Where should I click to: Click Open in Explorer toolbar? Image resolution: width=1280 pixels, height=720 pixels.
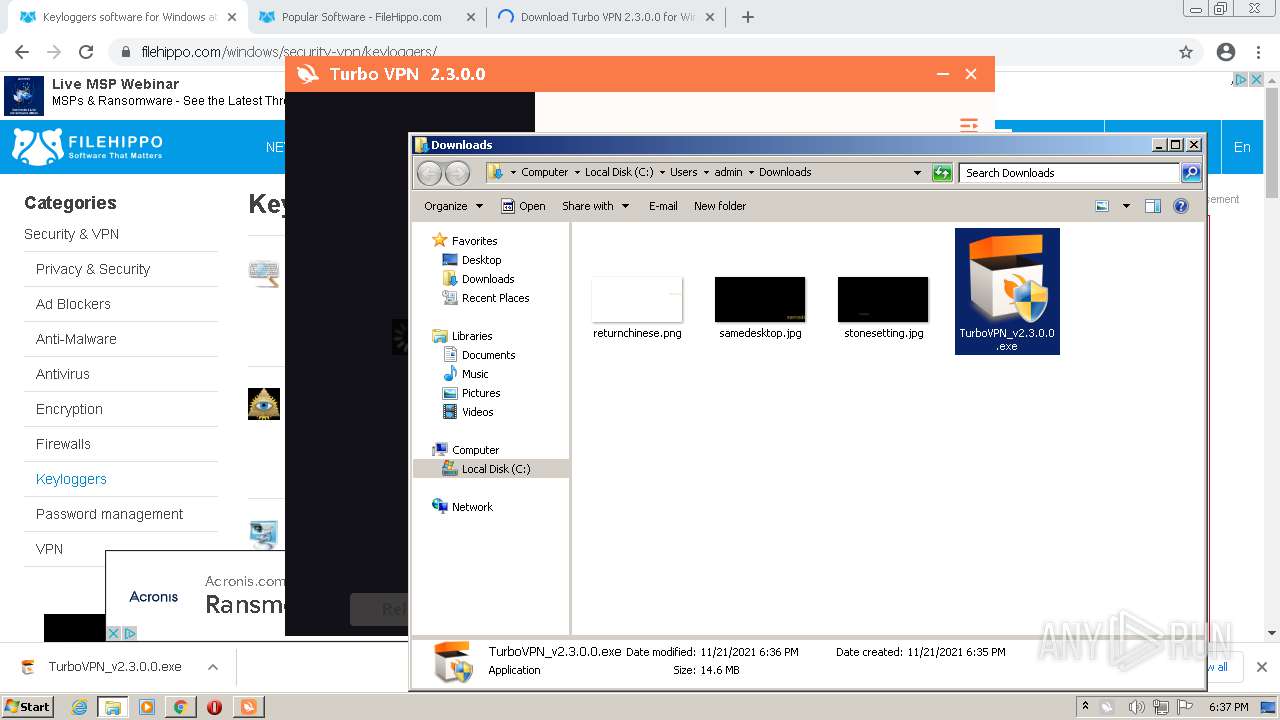tap(523, 206)
